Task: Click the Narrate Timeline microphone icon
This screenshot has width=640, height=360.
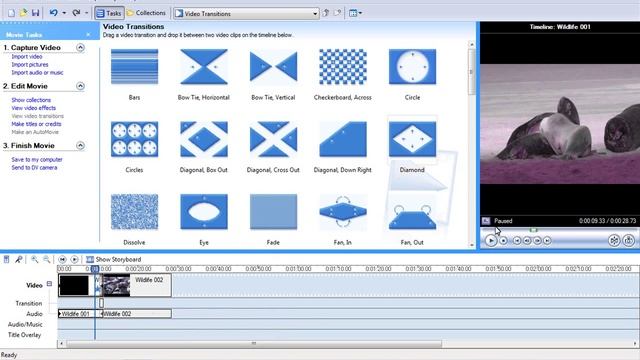Action: (x=19, y=260)
